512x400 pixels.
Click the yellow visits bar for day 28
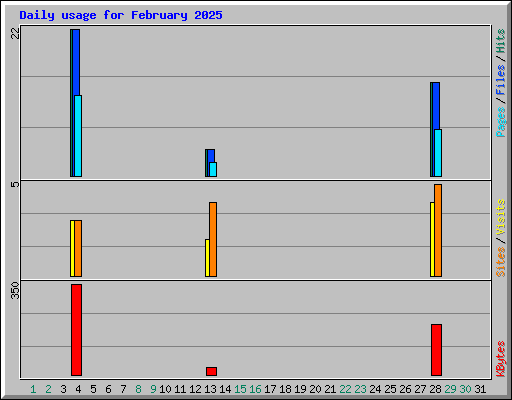(432, 239)
